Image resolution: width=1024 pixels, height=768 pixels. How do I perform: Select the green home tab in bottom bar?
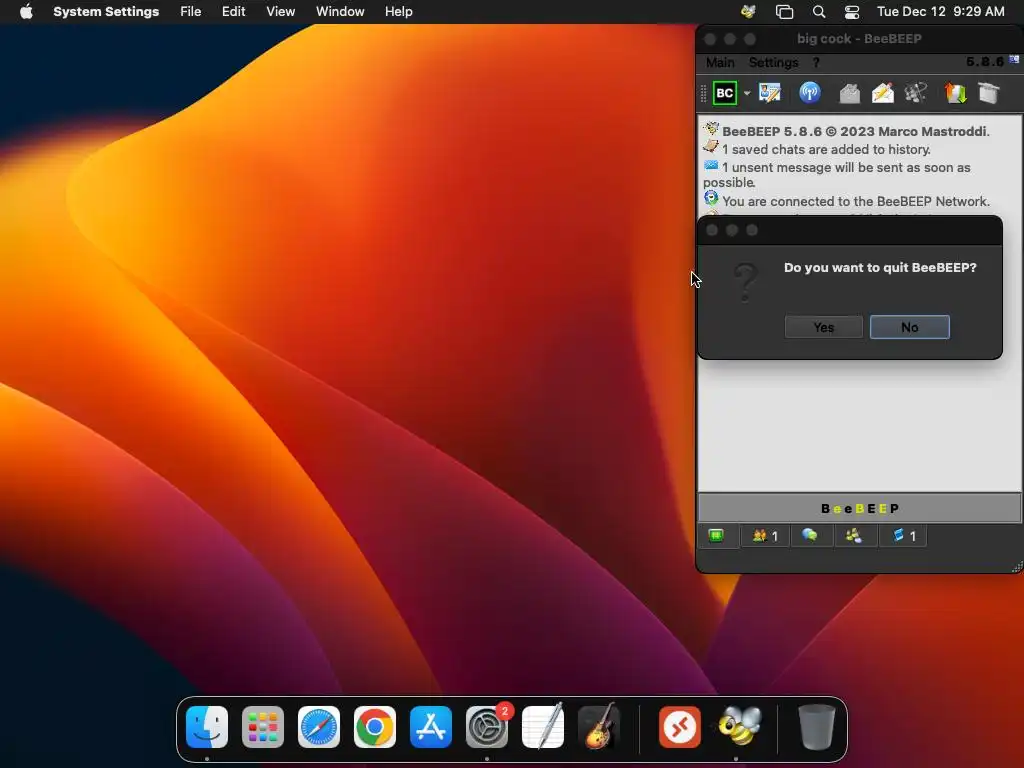(716, 536)
